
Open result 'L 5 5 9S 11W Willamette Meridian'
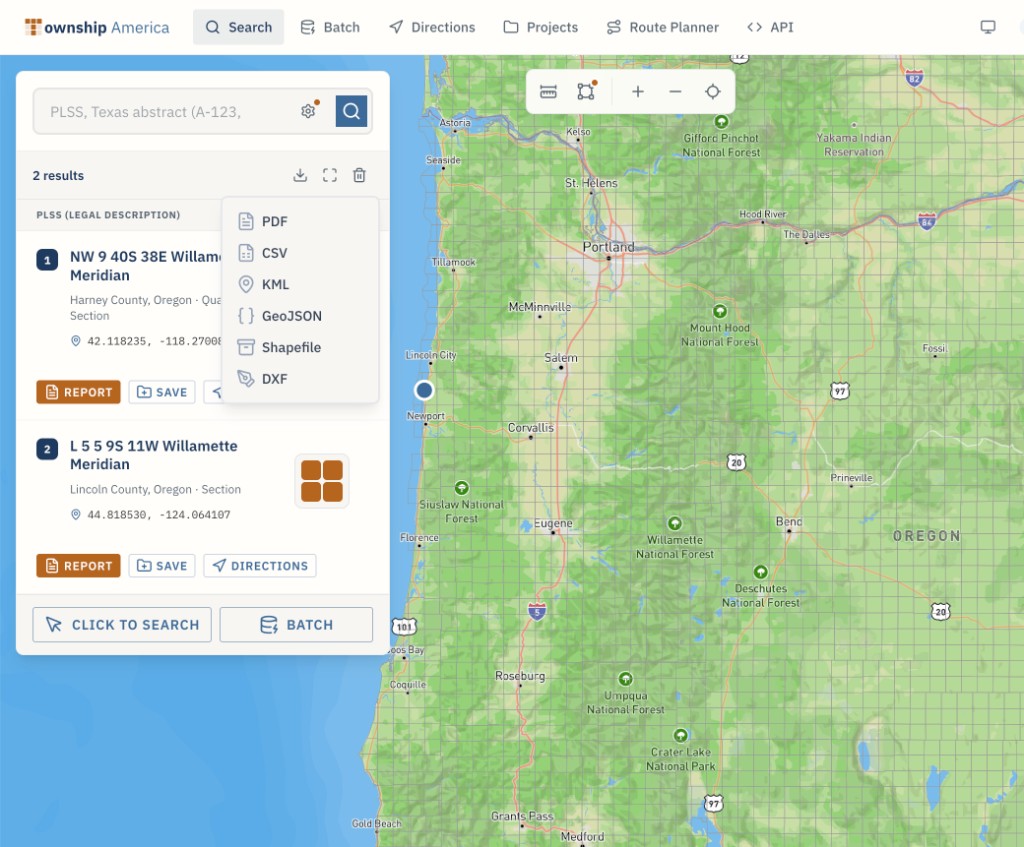click(154, 455)
